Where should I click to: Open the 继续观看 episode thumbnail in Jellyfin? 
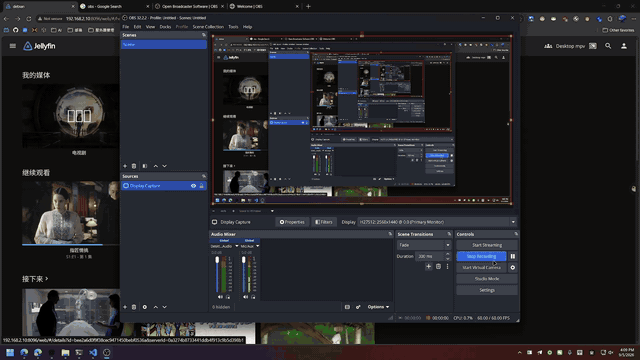71,213
